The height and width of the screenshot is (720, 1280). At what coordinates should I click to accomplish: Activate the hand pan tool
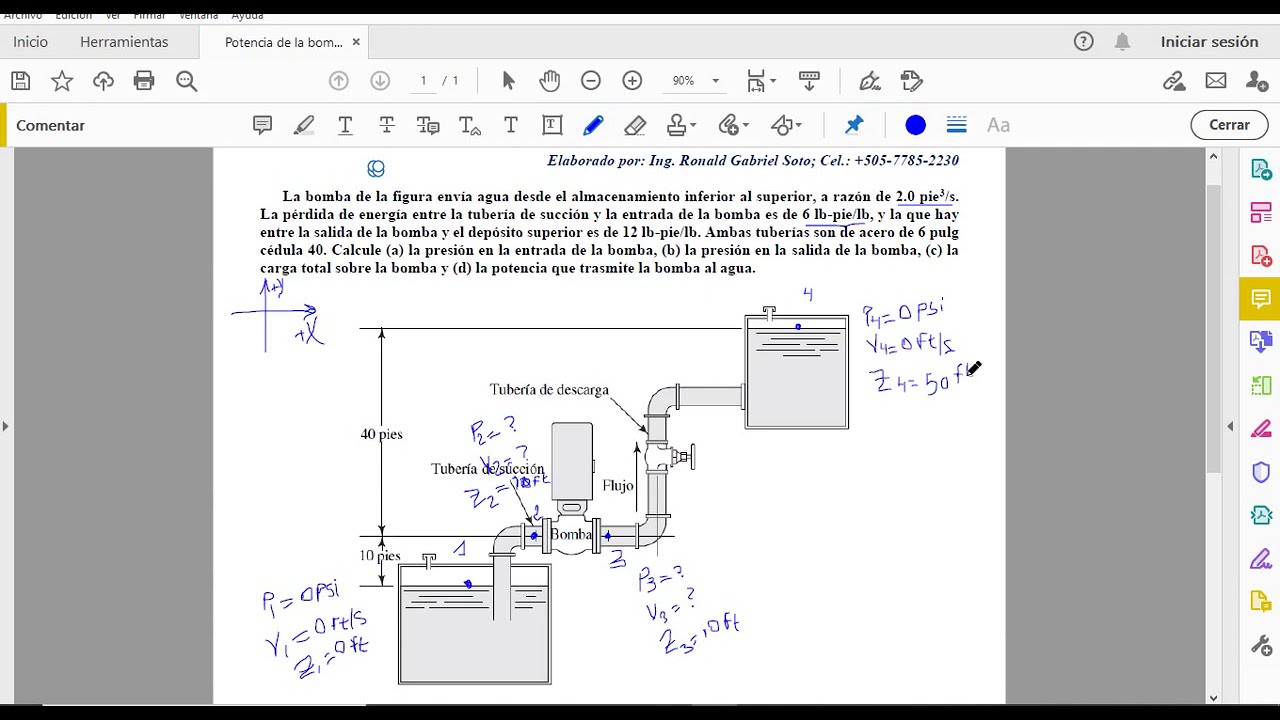[549, 81]
